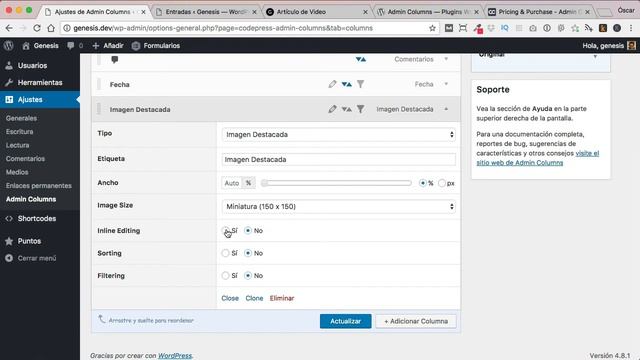Click the Ancho width slider

coord(336,183)
